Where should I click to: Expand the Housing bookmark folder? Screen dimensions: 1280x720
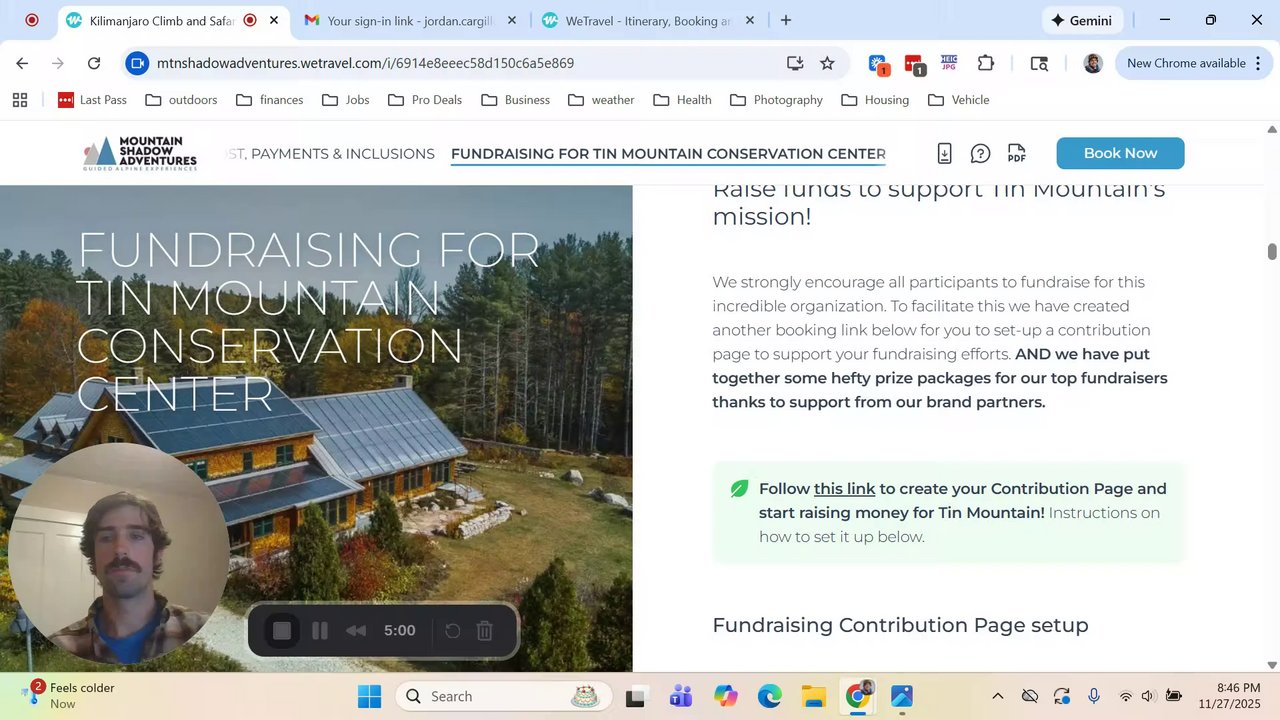click(x=875, y=100)
